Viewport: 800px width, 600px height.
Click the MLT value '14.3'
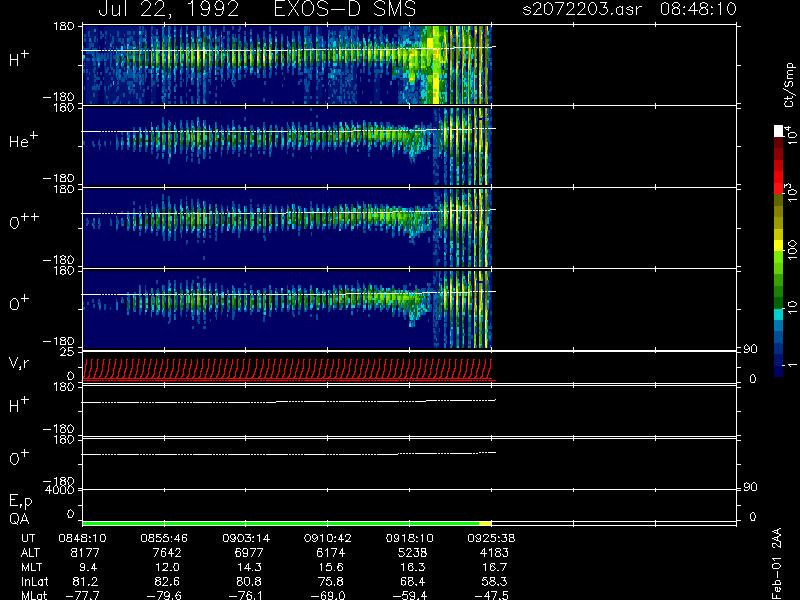pos(249,567)
